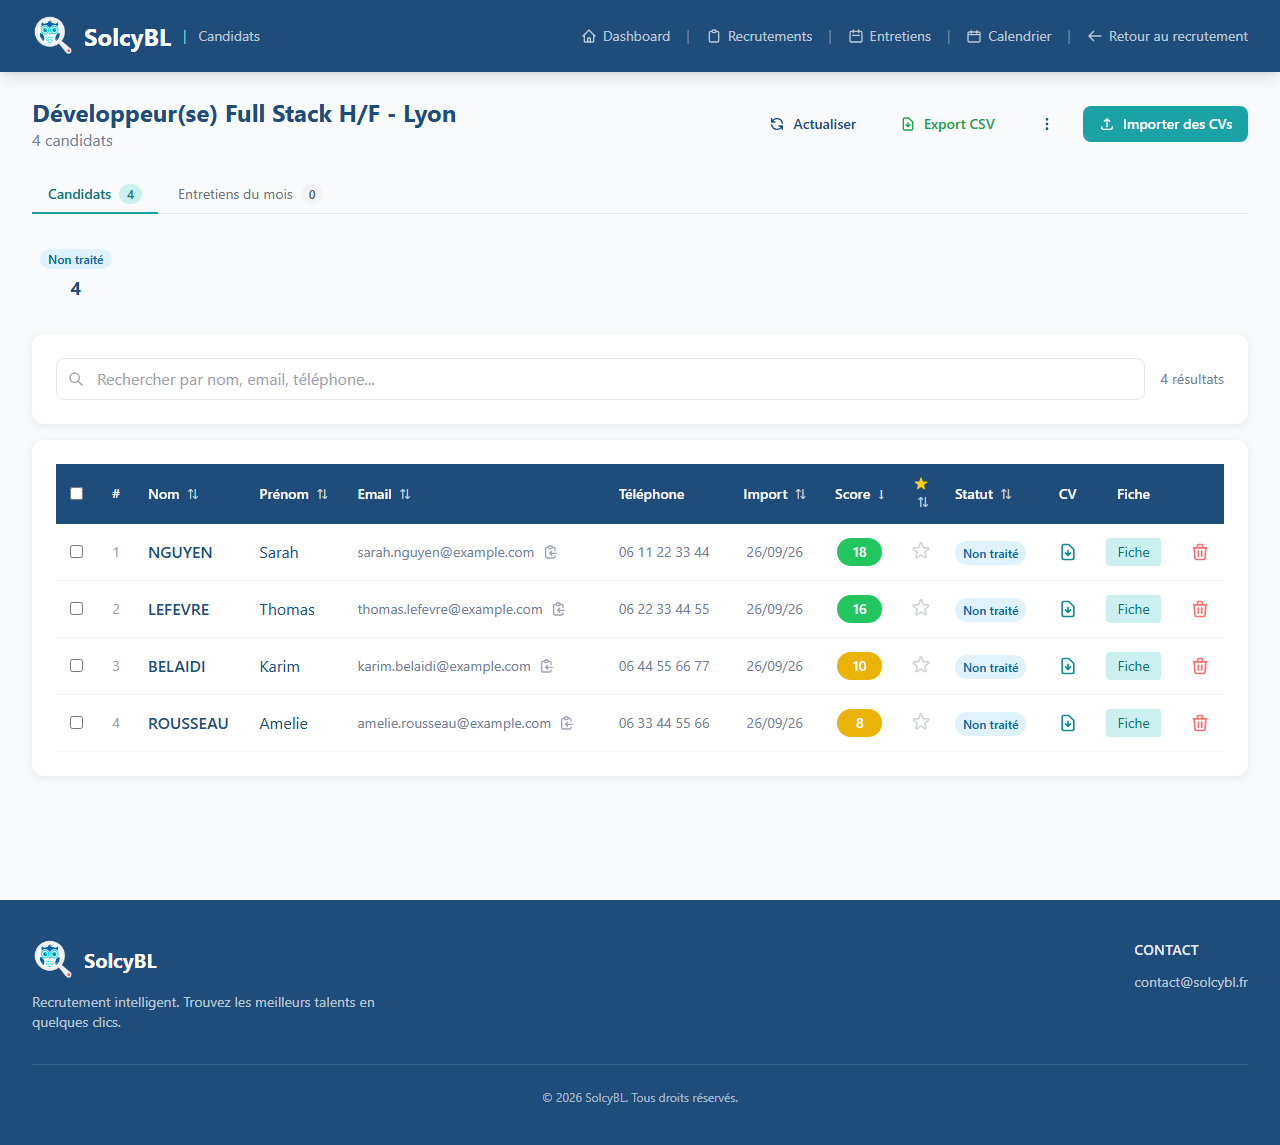This screenshot has width=1280, height=1145.
Task: Star Sarah Nguyen as favorite
Action: 921,551
